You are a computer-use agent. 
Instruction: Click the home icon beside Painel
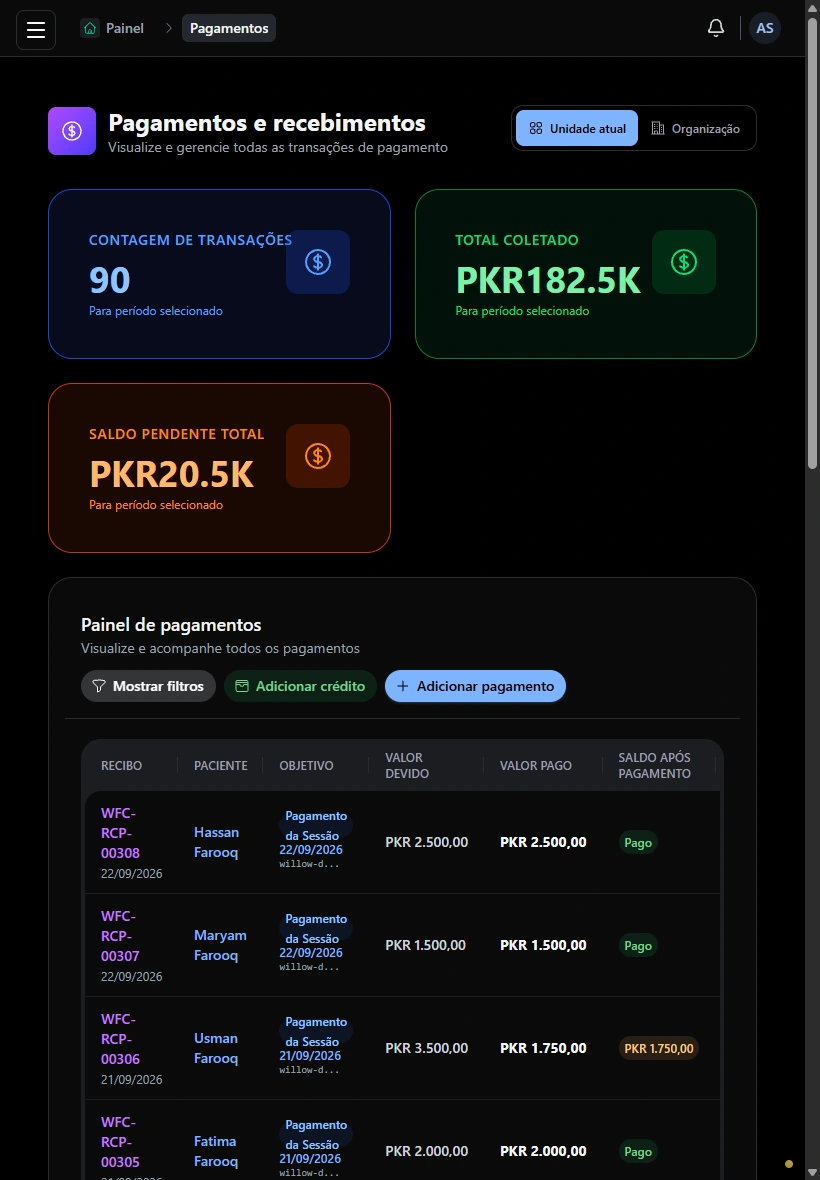pyautogui.click(x=90, y=29)
